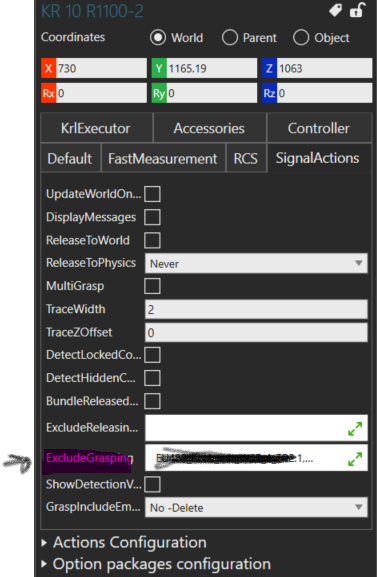Select the World coordinates radio button
This screenshot has width=377, height=577.
coord(158,38)
